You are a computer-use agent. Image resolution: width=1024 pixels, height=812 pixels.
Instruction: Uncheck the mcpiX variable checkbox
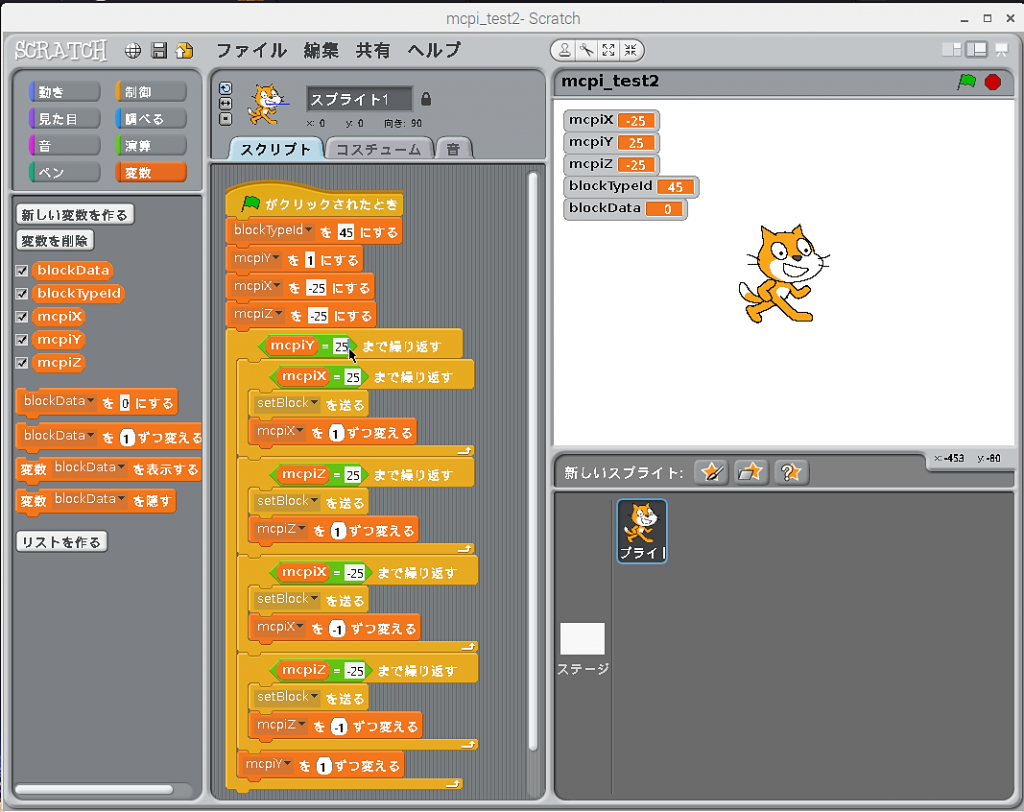22,317
